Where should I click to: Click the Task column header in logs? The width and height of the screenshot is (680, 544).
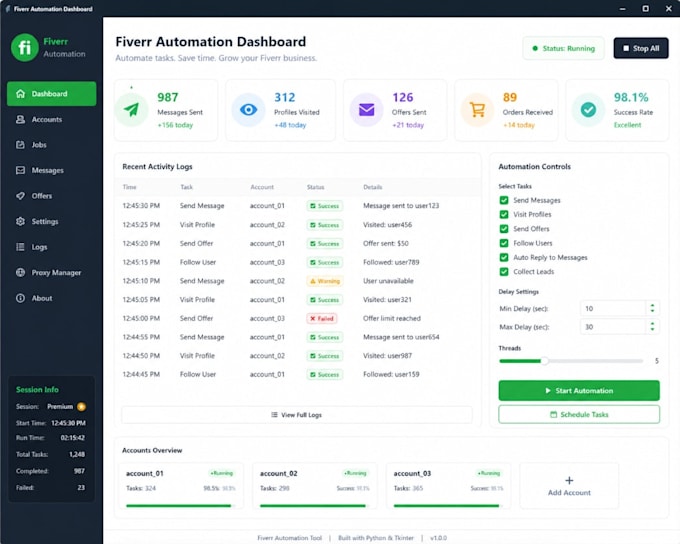click(186, 187)
